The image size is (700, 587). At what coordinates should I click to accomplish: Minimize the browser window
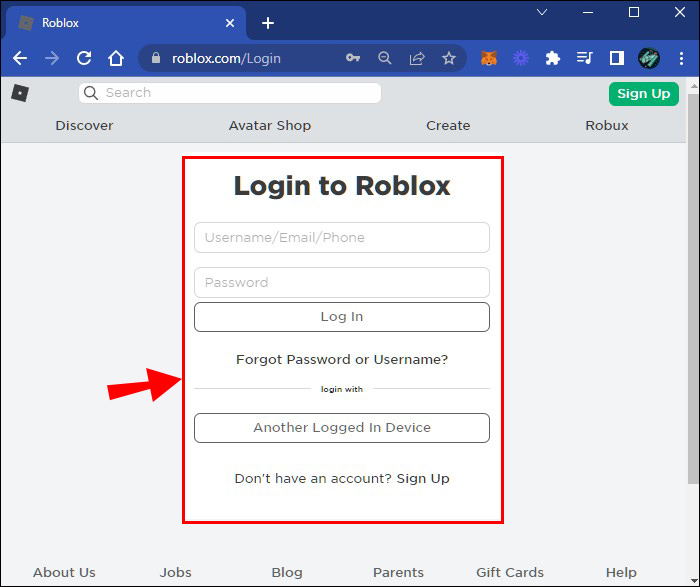[x=588, y=12]
